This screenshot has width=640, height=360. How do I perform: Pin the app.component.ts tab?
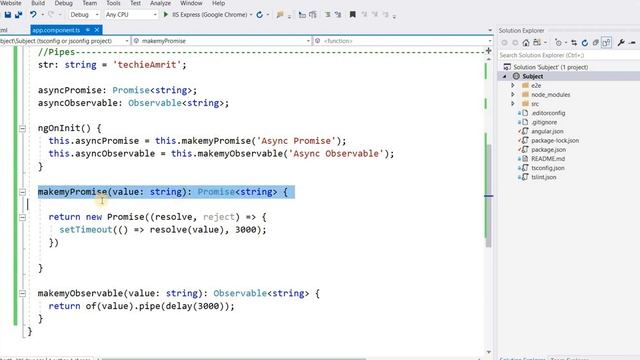88,30
